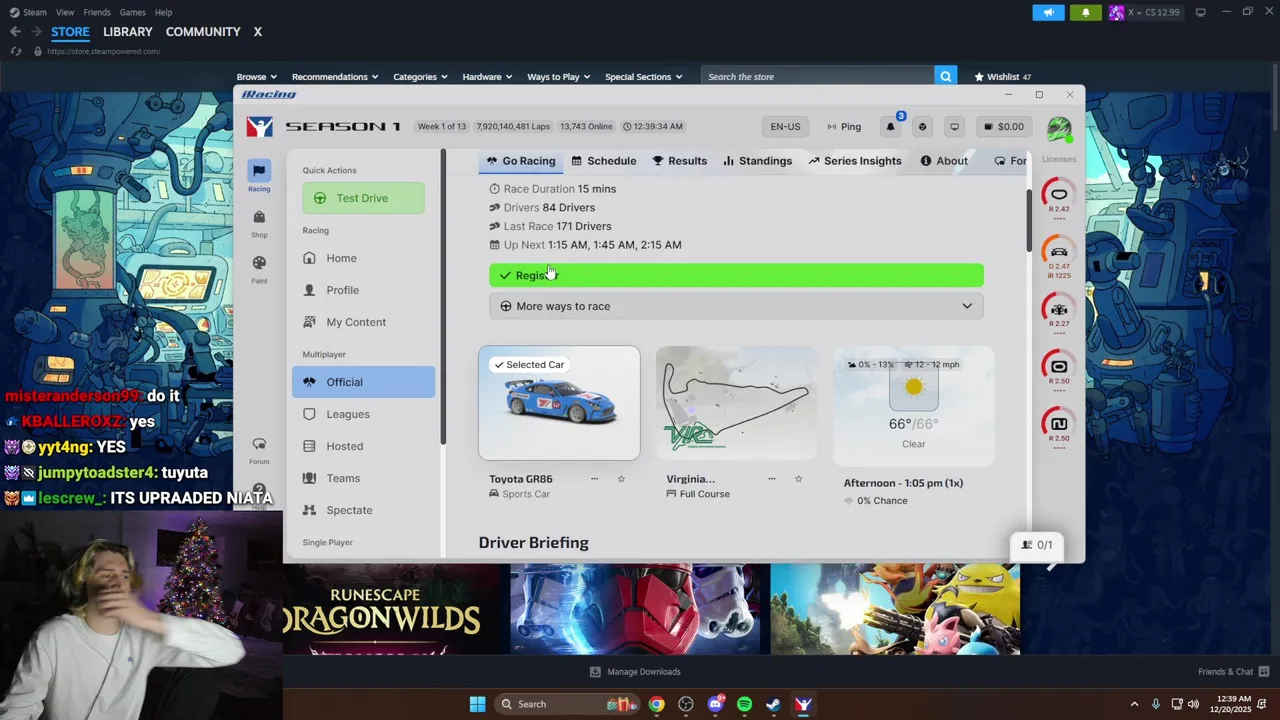The width and height of the screenshot is (1280, 720).
Task: Click the green Register button
Action: click(736, 275)
